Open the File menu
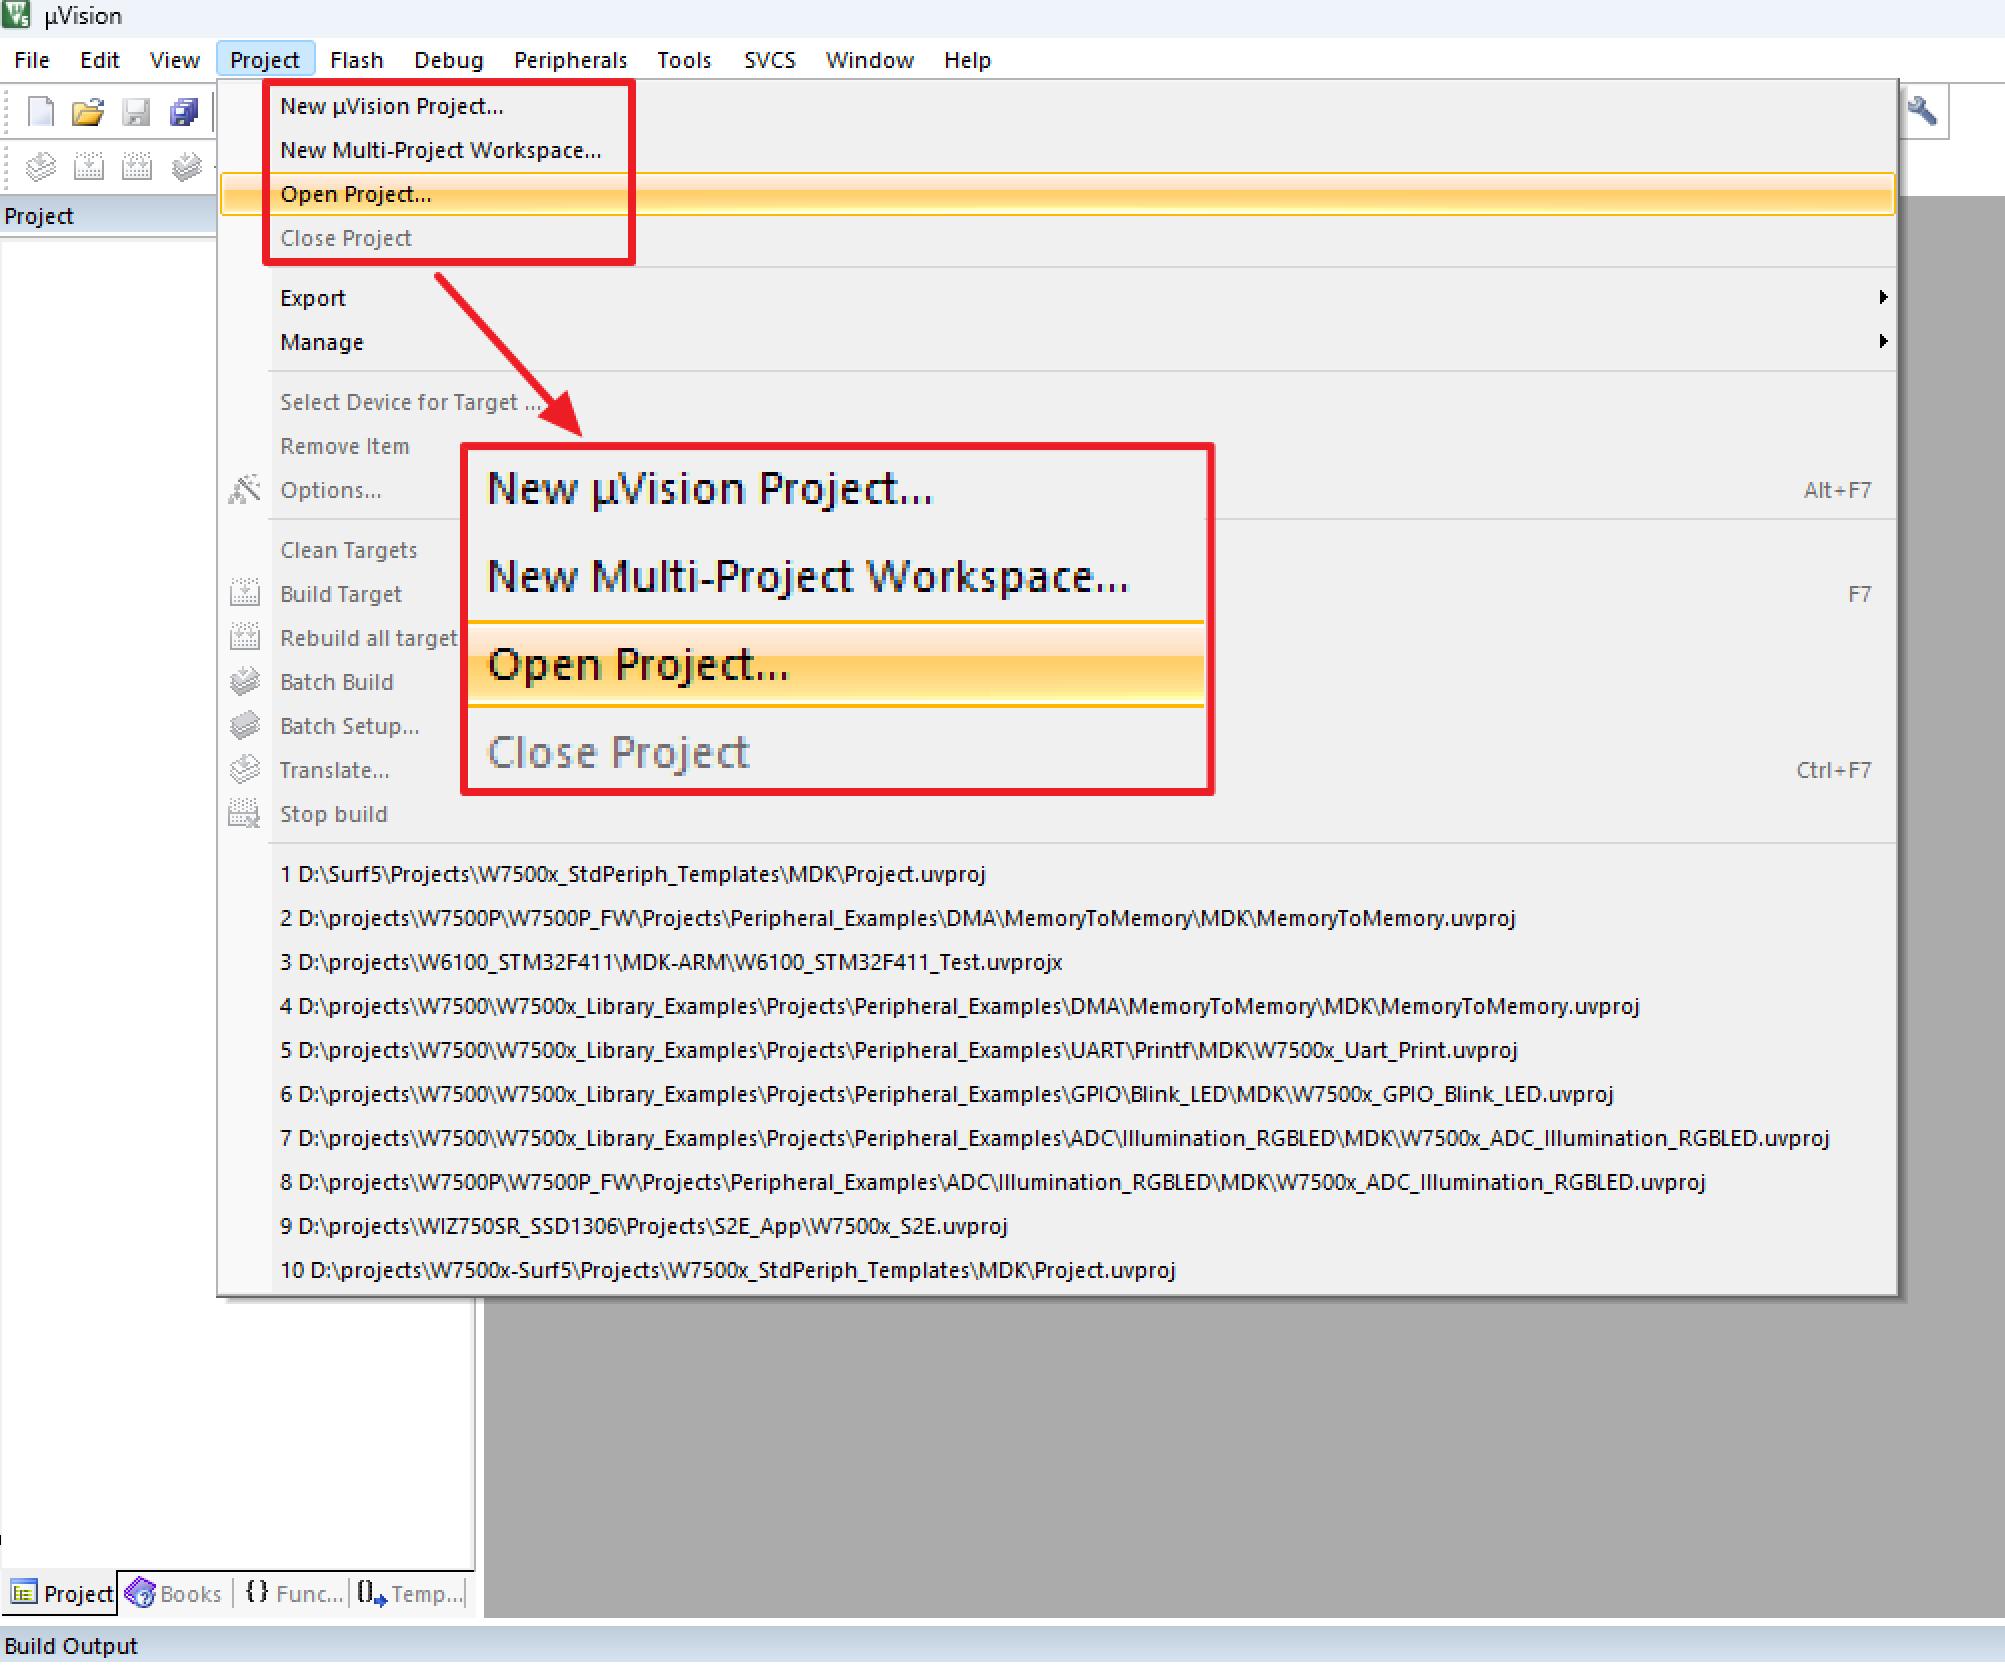The width and height of the screenshot is (2005, 1666). (x=32, y=60)
